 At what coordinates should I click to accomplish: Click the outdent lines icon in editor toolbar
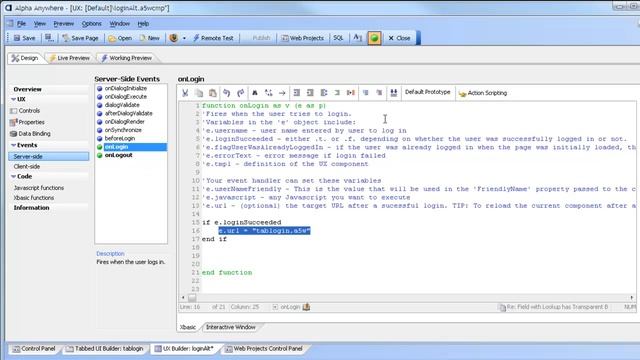(310, 93)
